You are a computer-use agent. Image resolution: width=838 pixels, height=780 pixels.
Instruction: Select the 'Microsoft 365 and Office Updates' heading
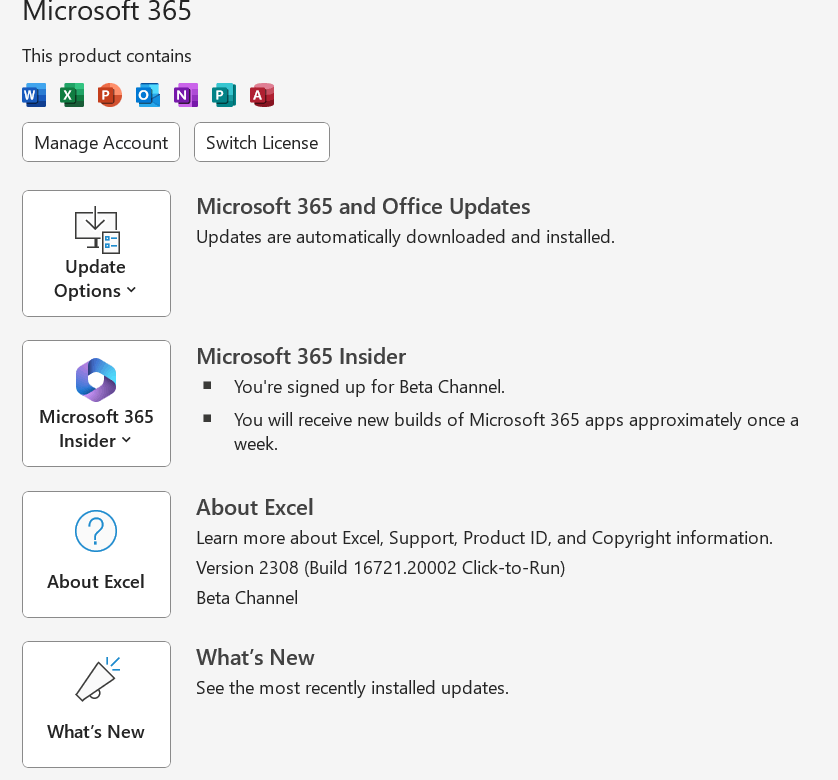[x=363, y=207]
